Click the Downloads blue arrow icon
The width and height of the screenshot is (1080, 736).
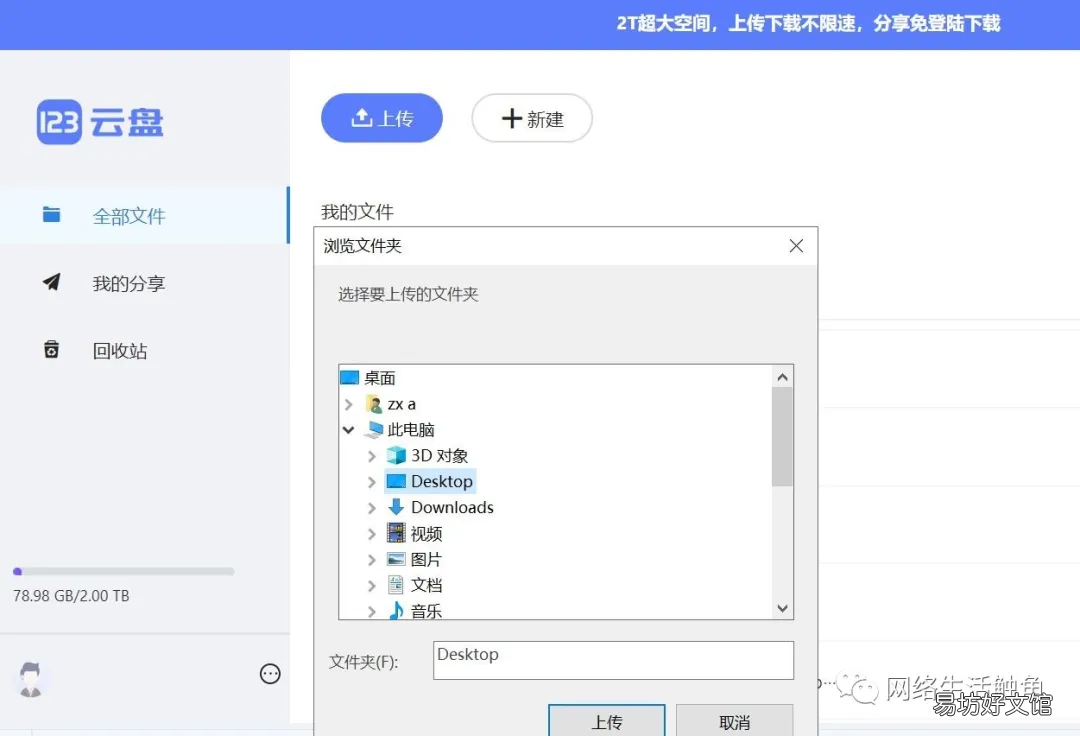pyautogui.click(x=396, y=507)
